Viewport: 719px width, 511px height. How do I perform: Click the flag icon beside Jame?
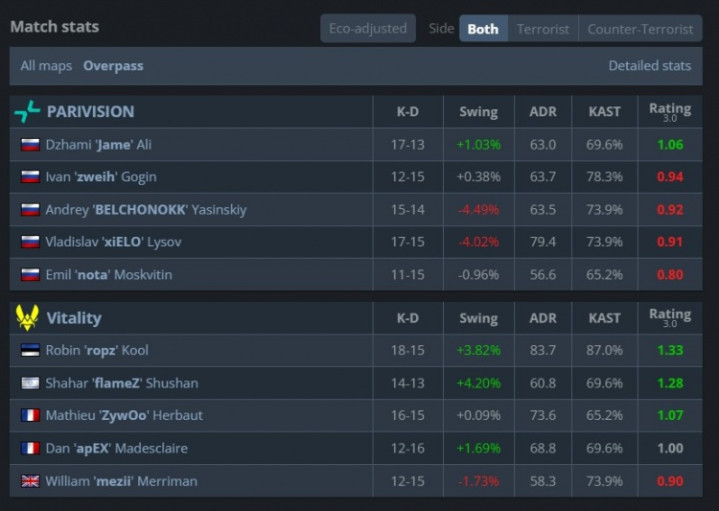tap(30, 145)
